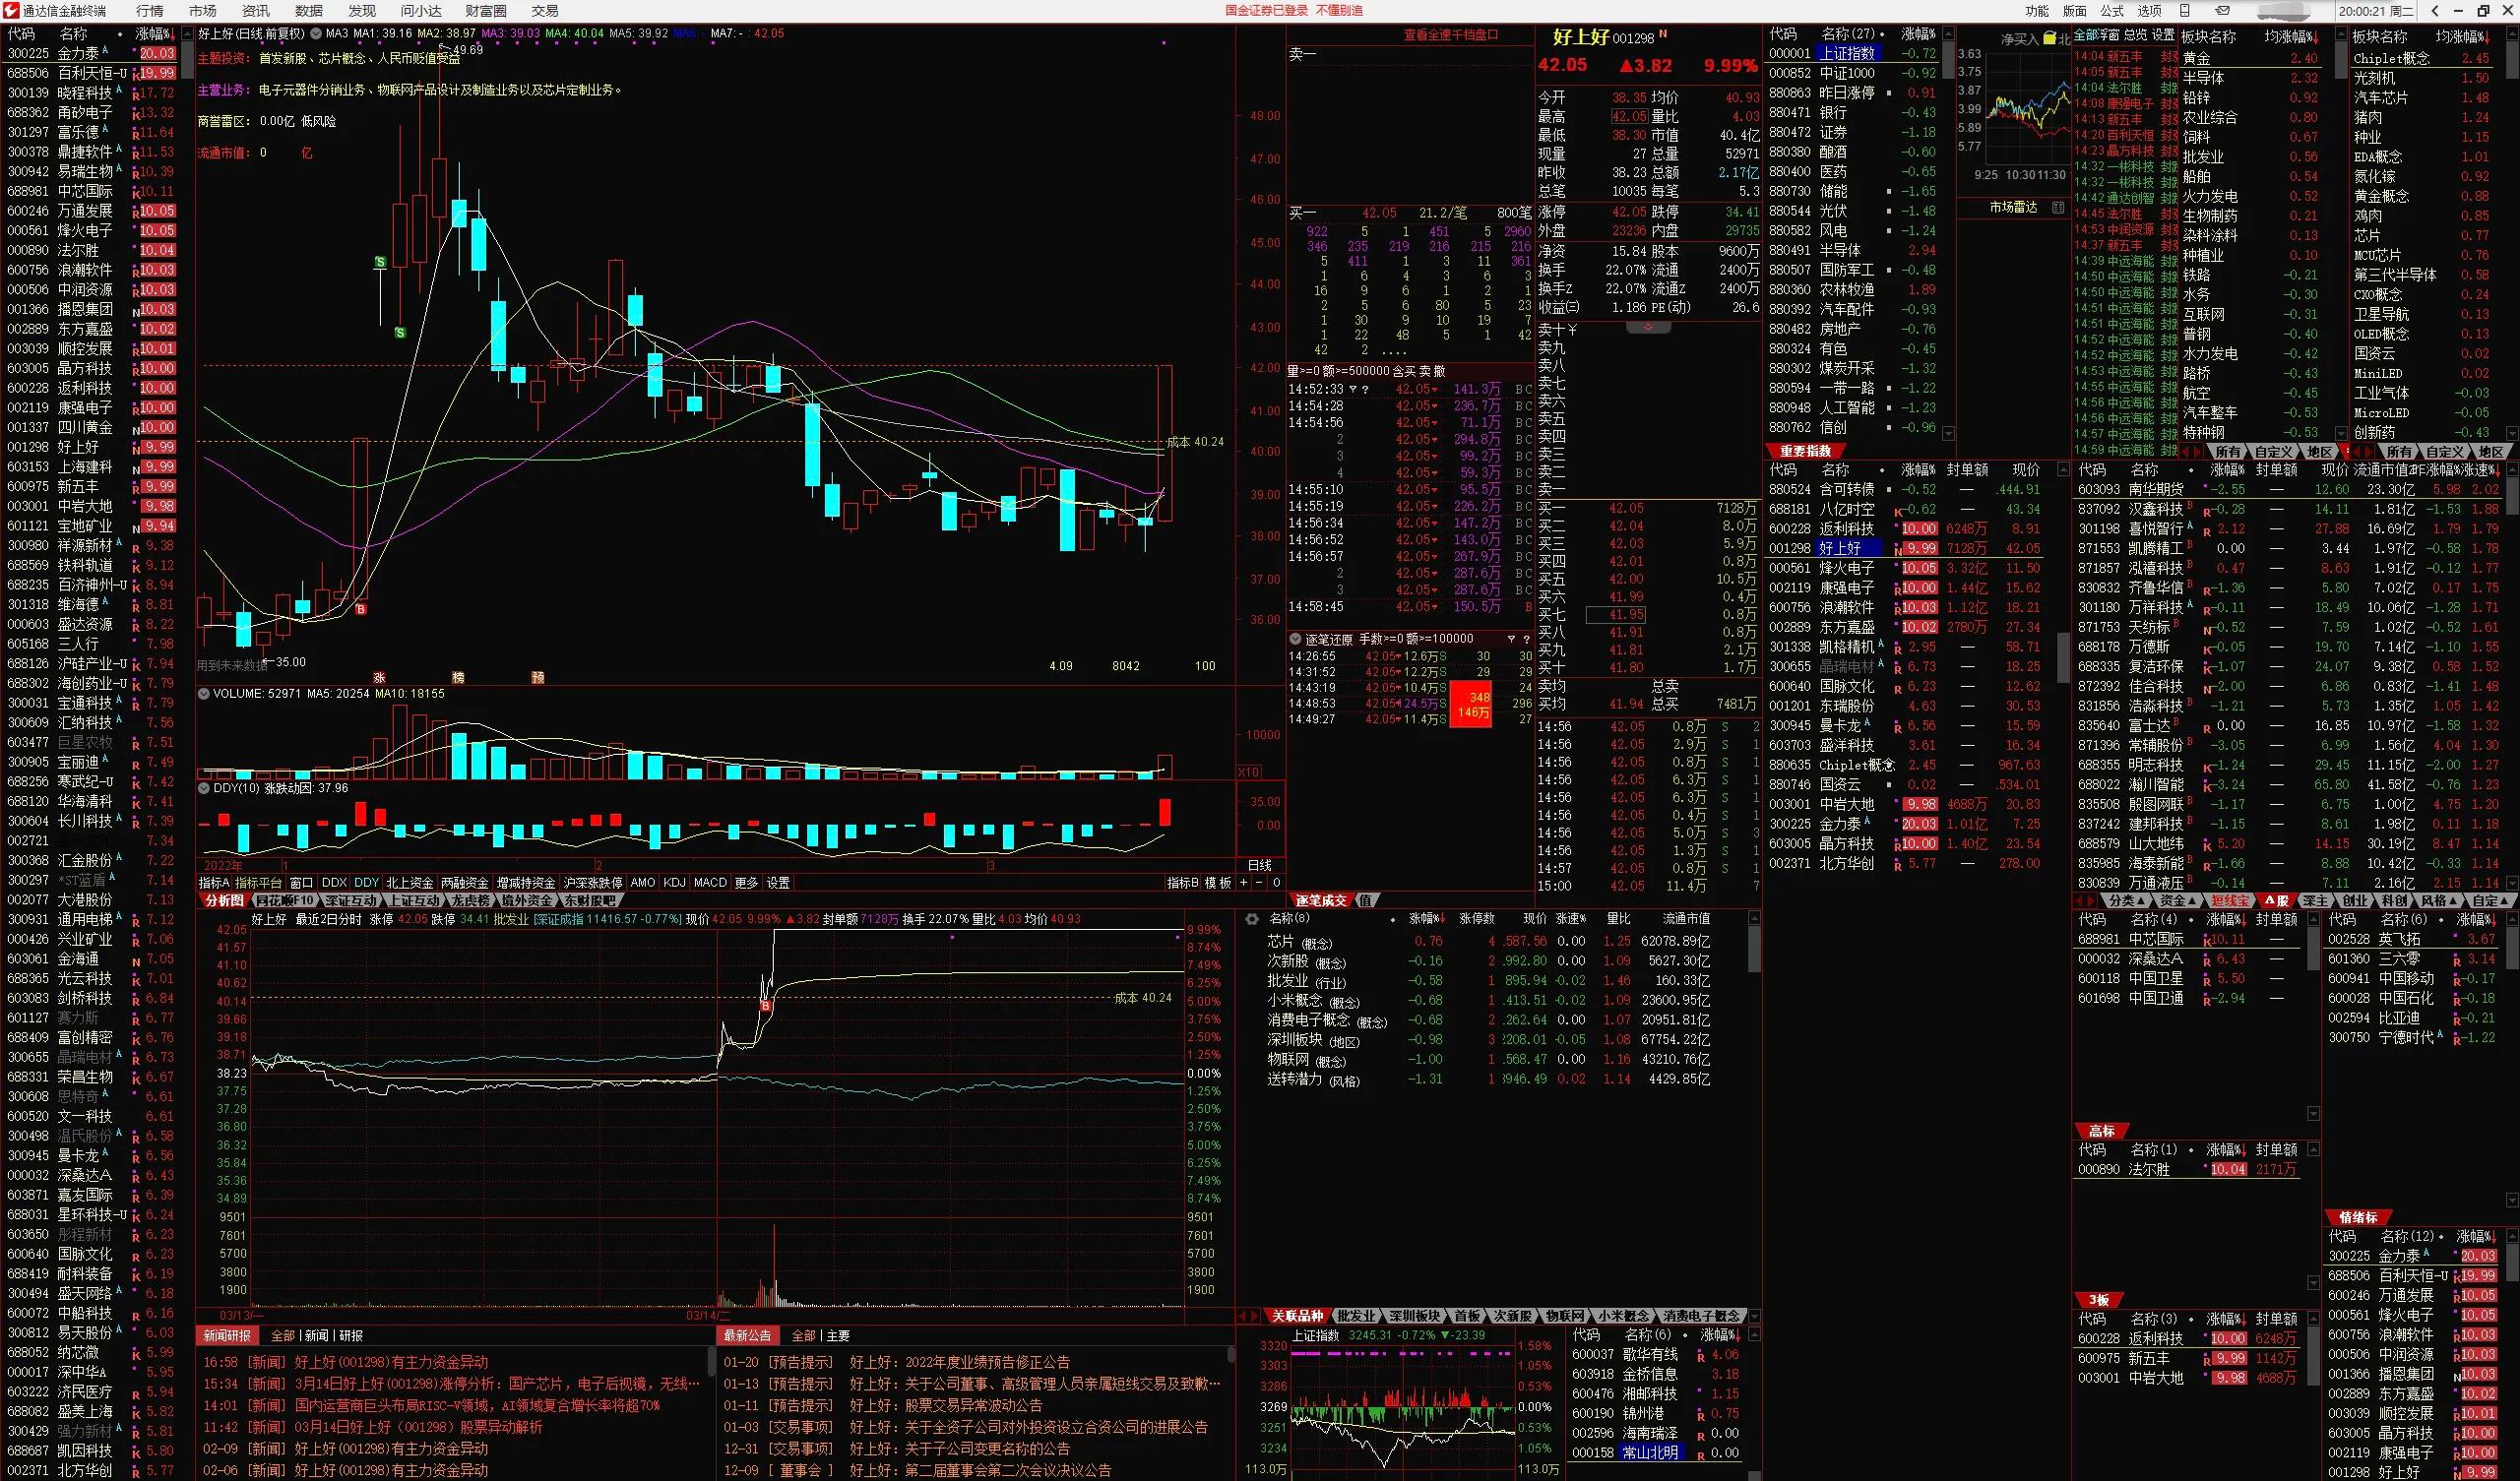Click scrollbar up arrow beside 板块名称 list
Image resolution: width=2520 pixels, height=1481 pixels.
tap(2340, 35)
